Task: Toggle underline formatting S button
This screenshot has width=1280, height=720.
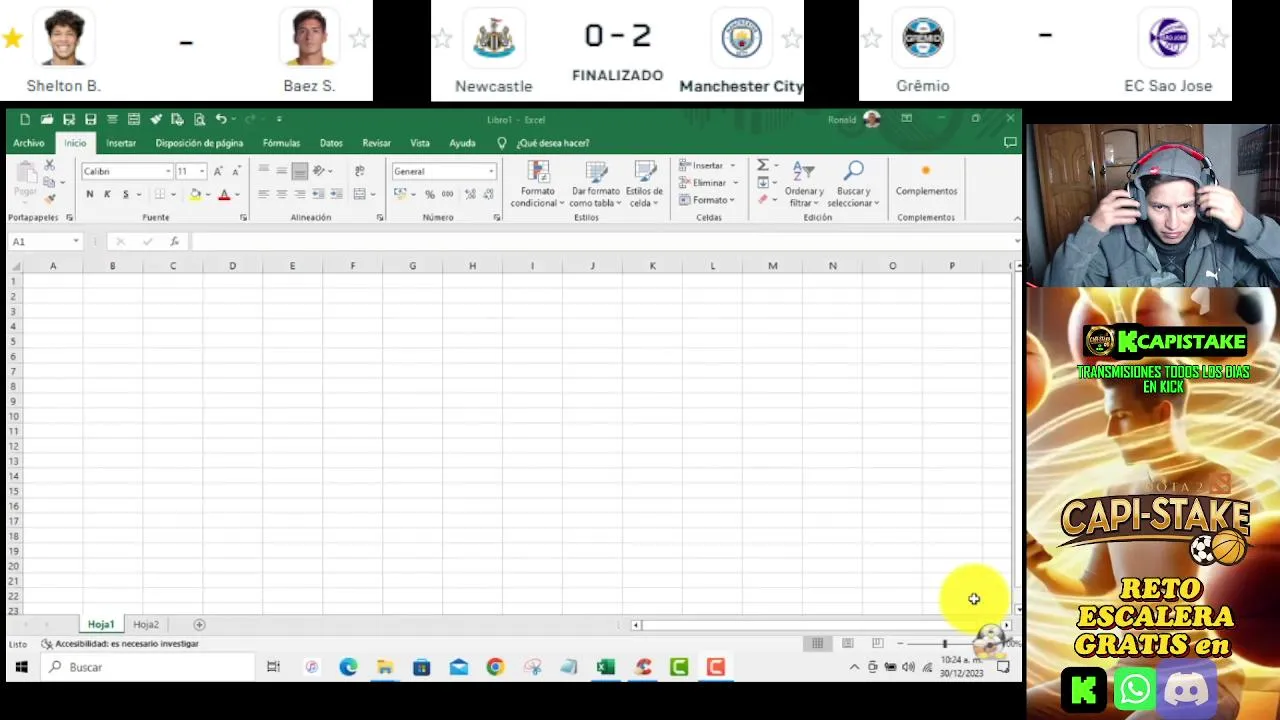Action: pyautogui.click(x=125, y=194)
